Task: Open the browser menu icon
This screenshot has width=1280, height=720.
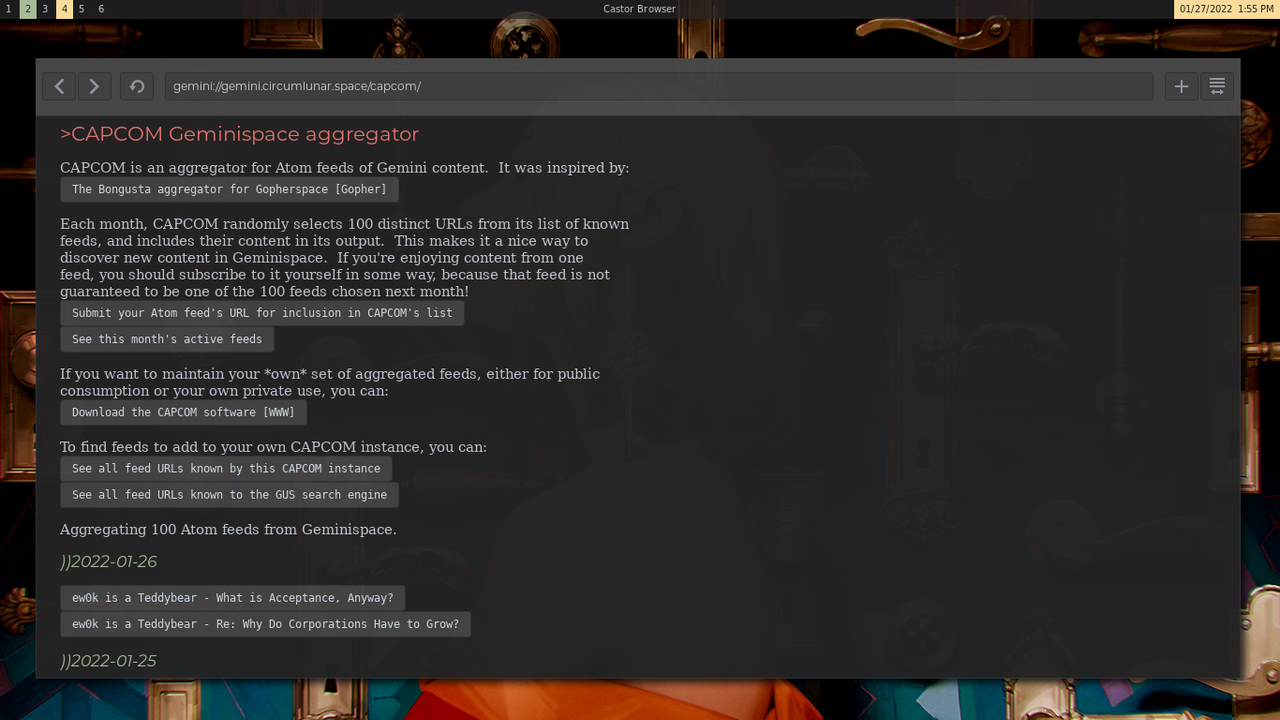Action: coord(1217,86)
